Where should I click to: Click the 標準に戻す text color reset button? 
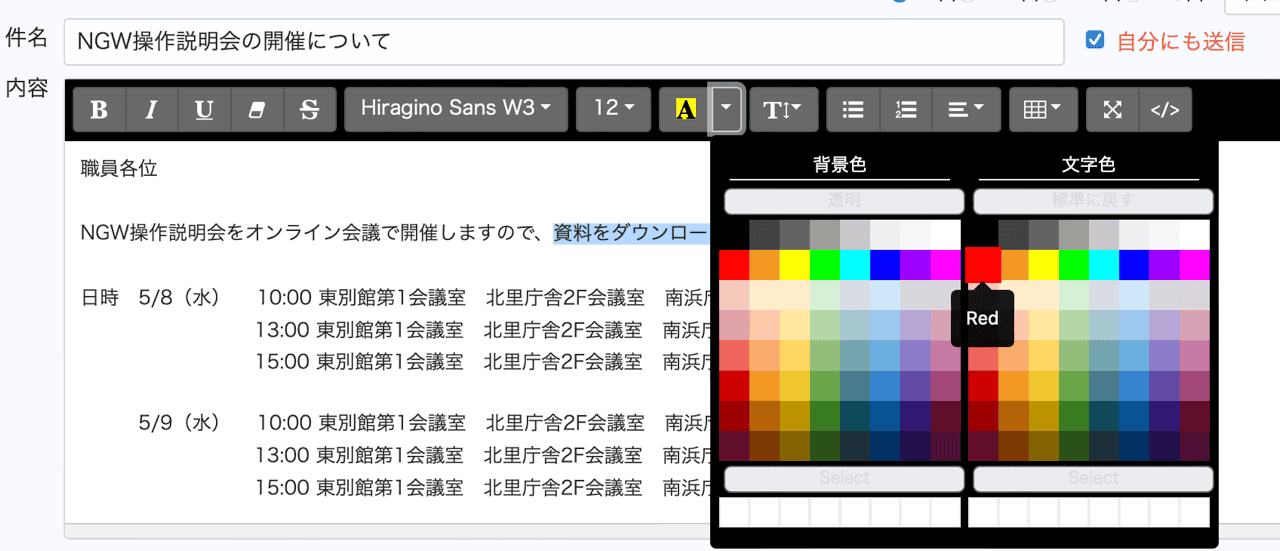coord(1093,201)
